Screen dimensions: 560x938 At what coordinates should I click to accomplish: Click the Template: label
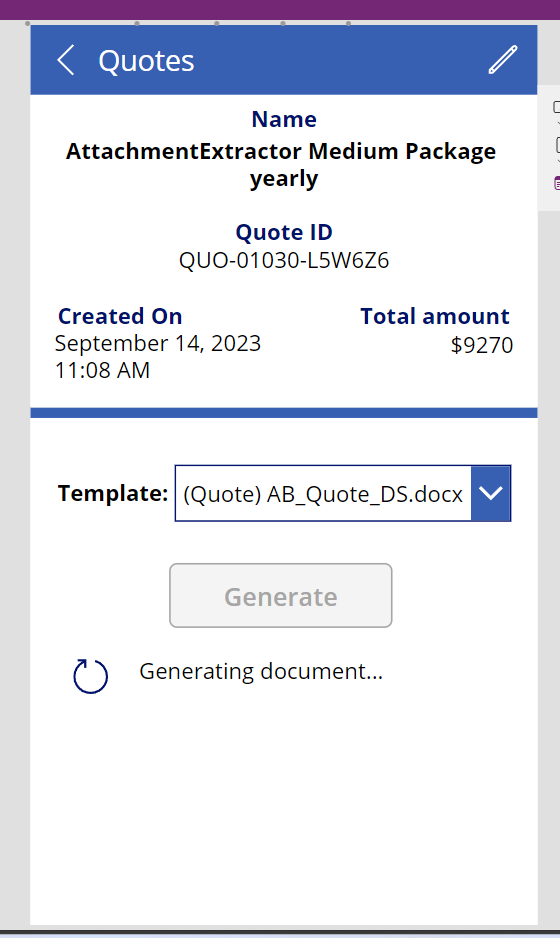tap(113, 494)
